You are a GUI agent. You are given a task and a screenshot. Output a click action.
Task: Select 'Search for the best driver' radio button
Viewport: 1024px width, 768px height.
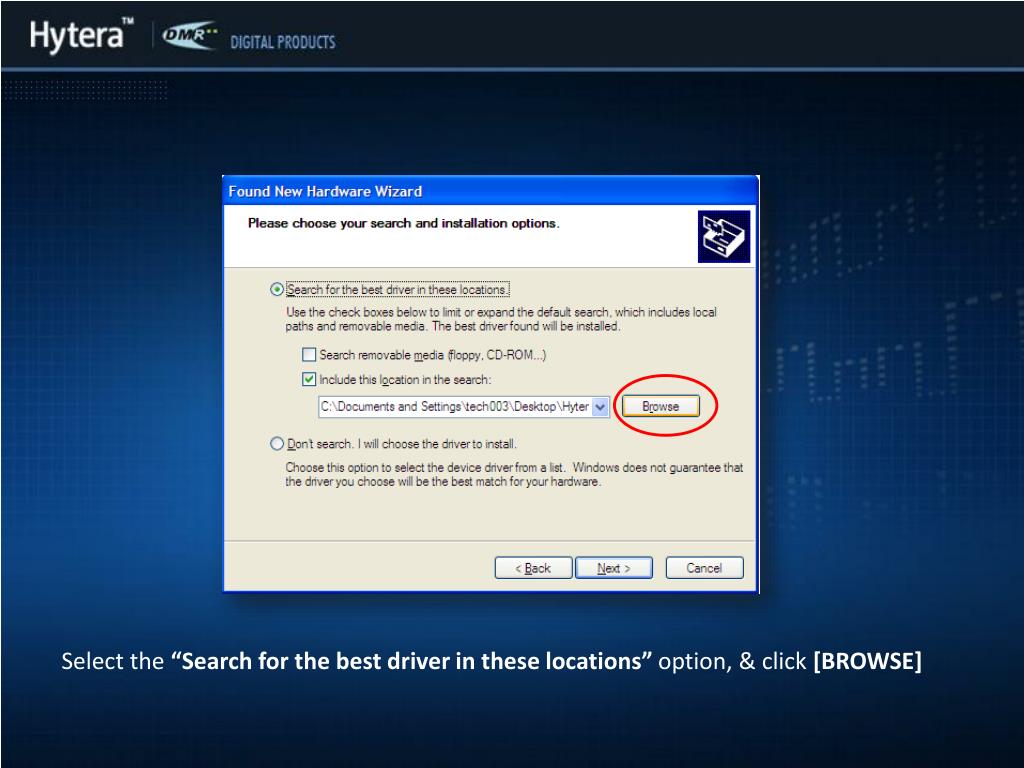pos(277,289)
